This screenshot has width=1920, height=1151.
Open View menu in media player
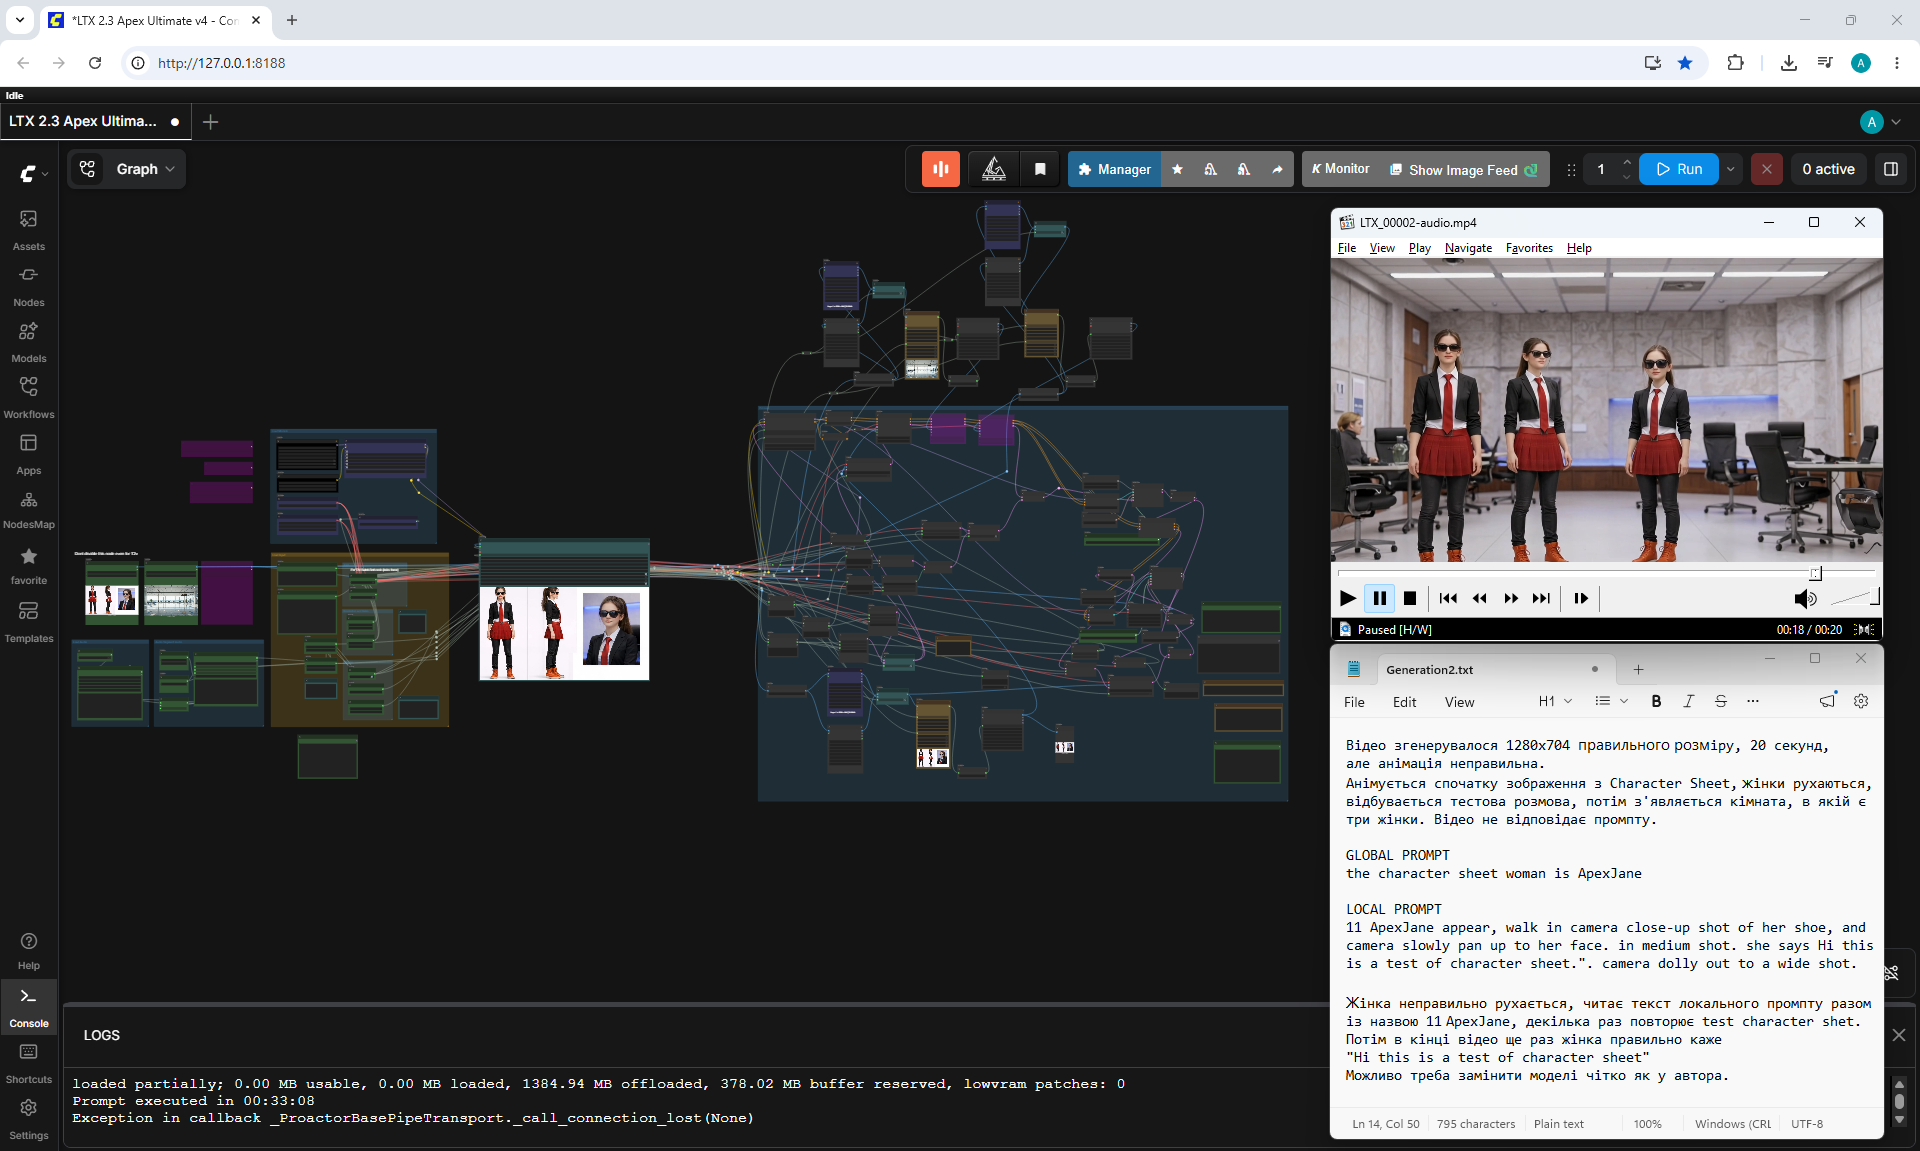1382,248
